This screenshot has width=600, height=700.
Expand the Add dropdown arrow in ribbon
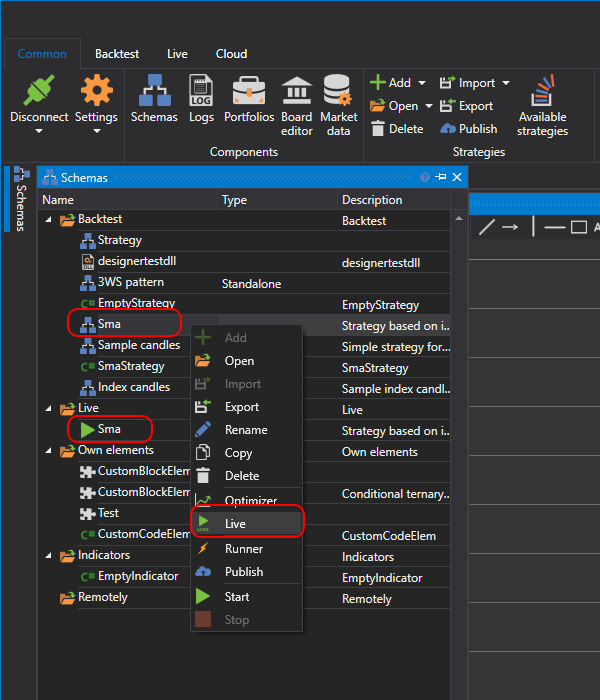tap(422, 83)
